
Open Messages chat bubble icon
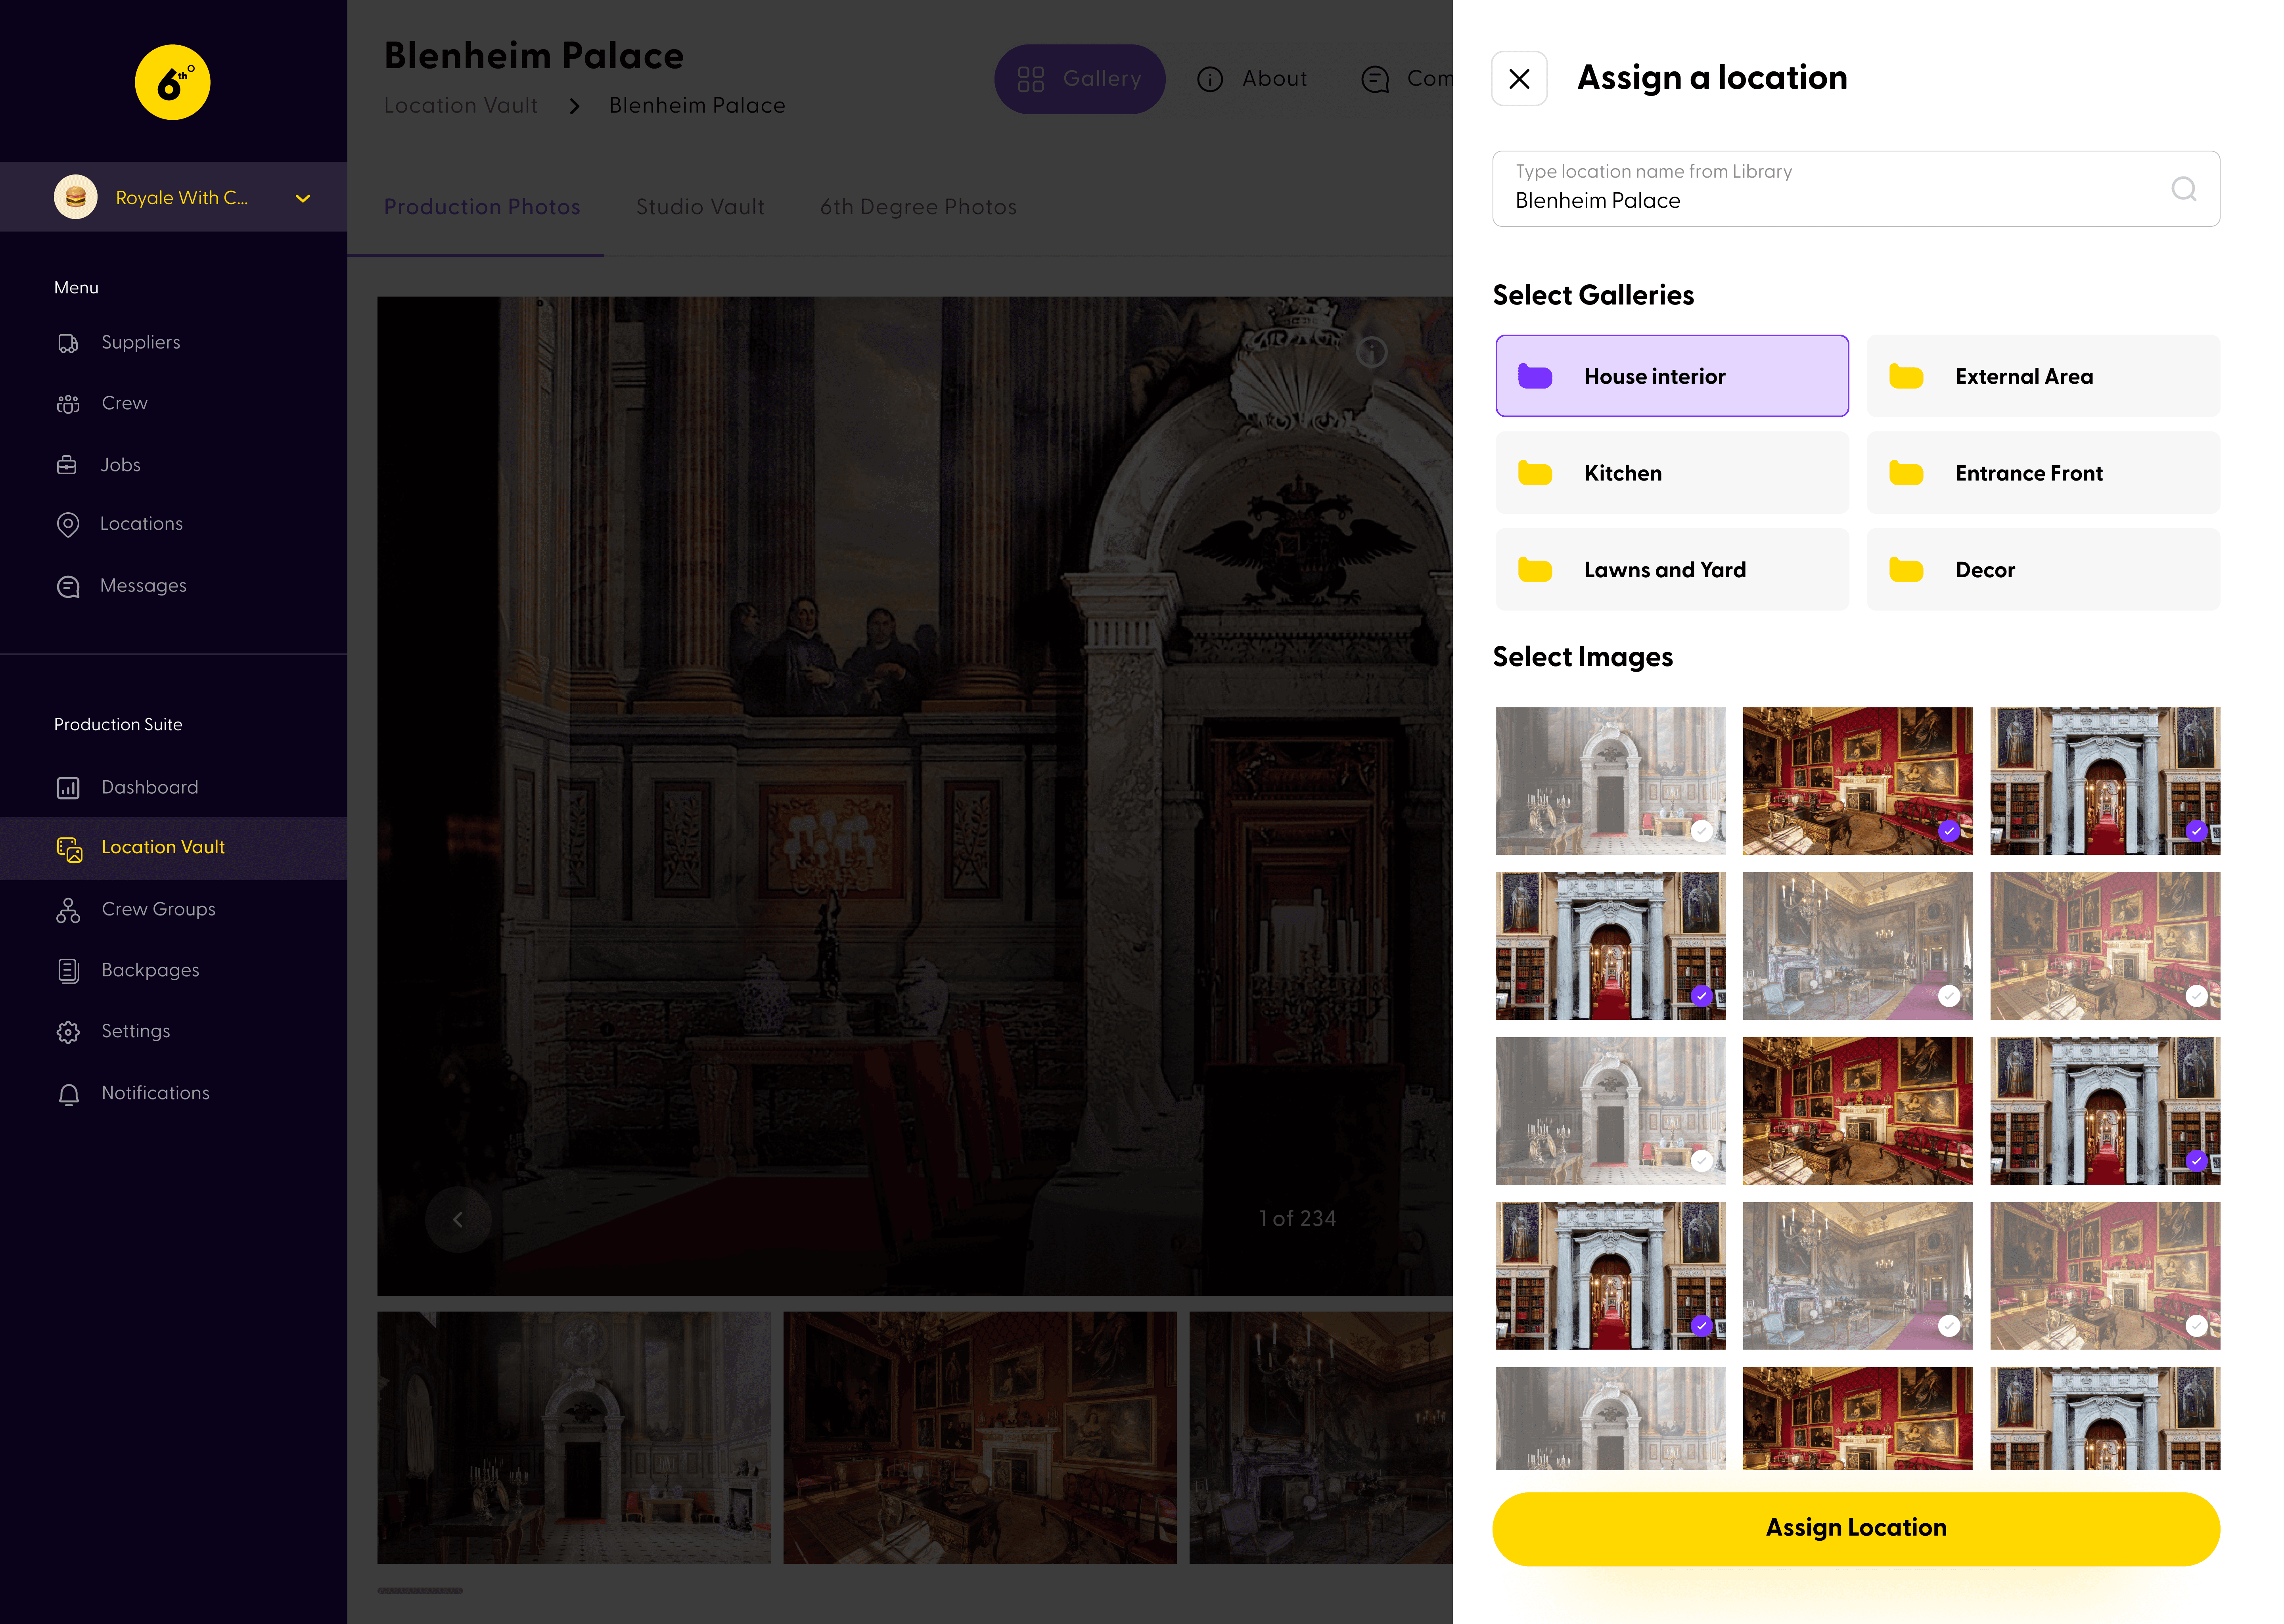[68, 586]
